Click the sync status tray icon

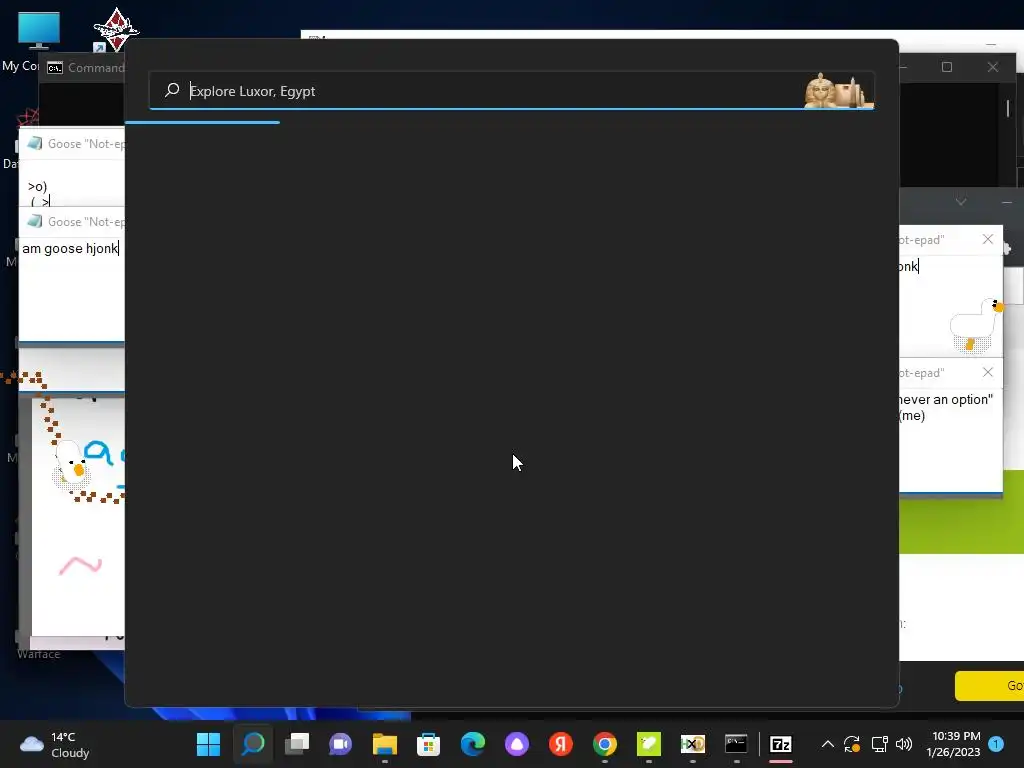pos(852,744)
